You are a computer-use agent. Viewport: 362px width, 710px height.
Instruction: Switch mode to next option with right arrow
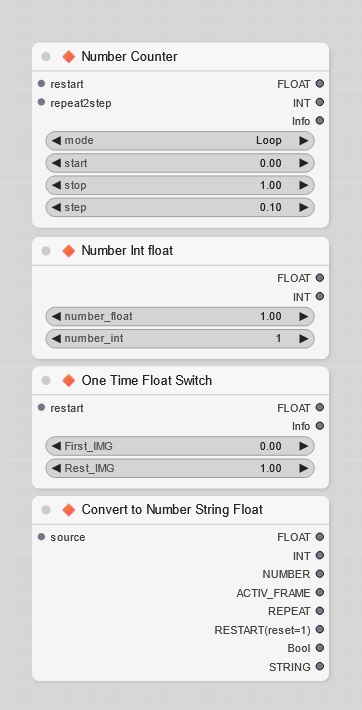coord(304,140)
